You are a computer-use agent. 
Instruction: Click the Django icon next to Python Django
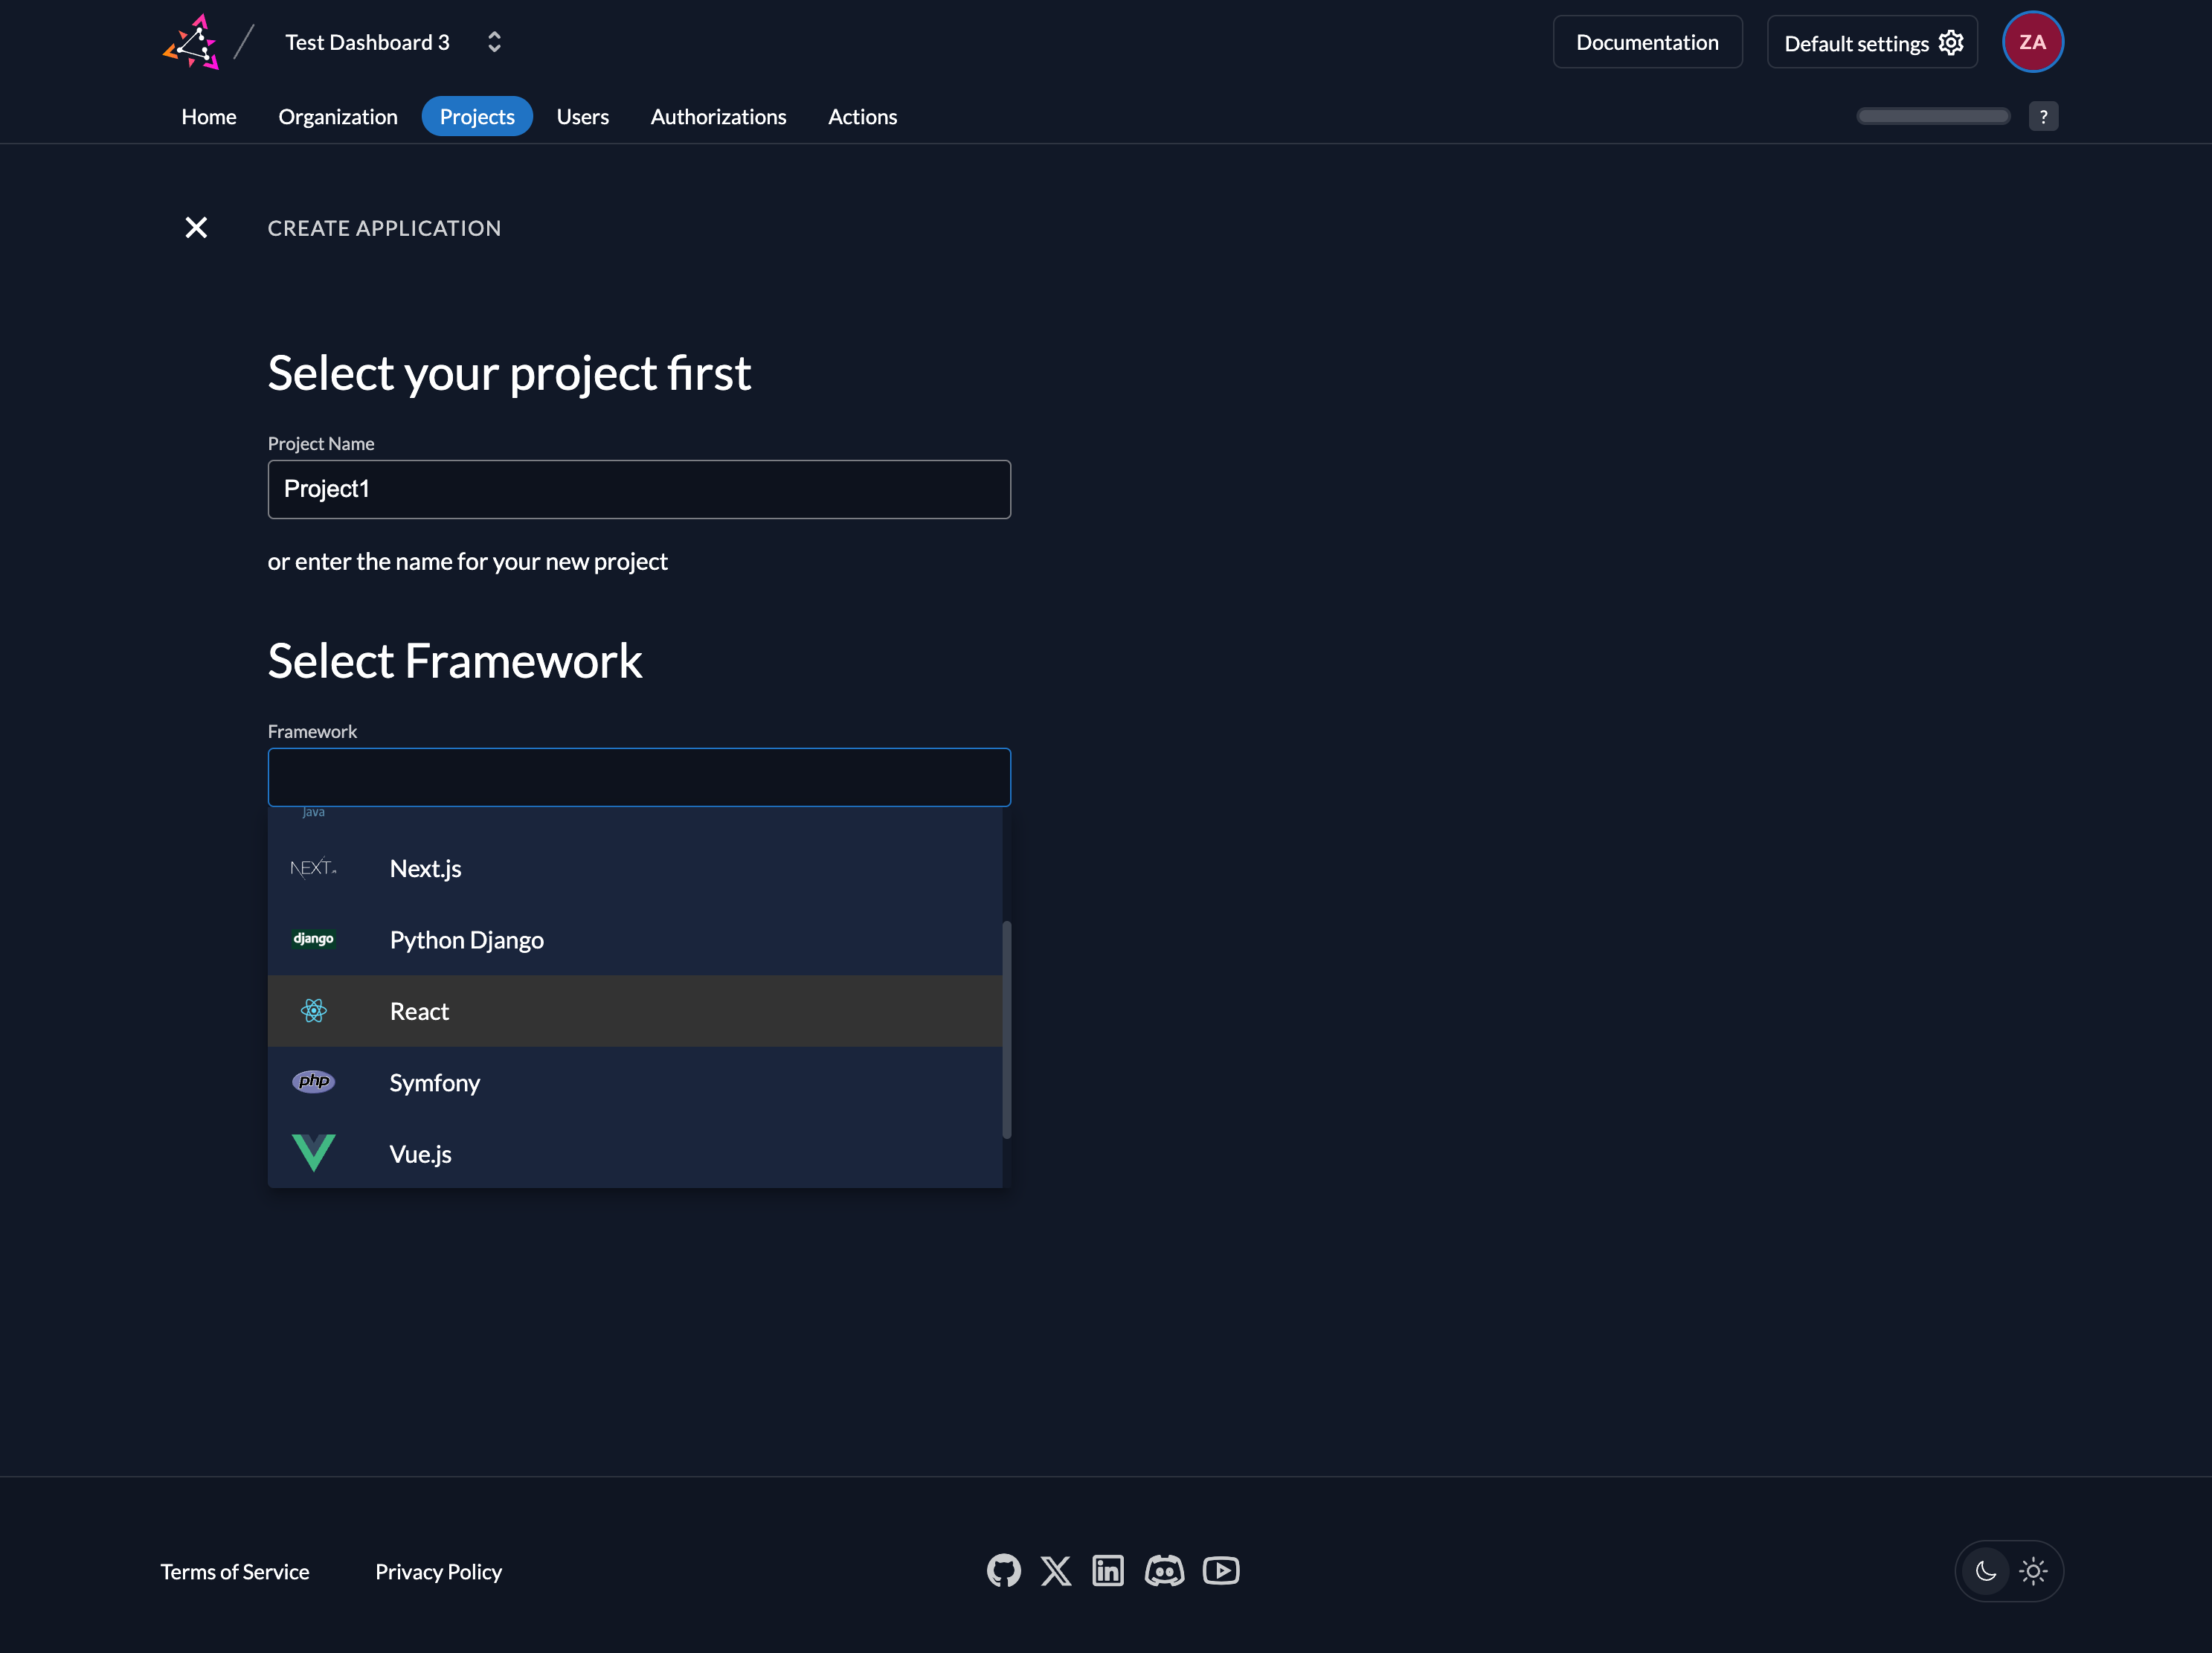313,939
